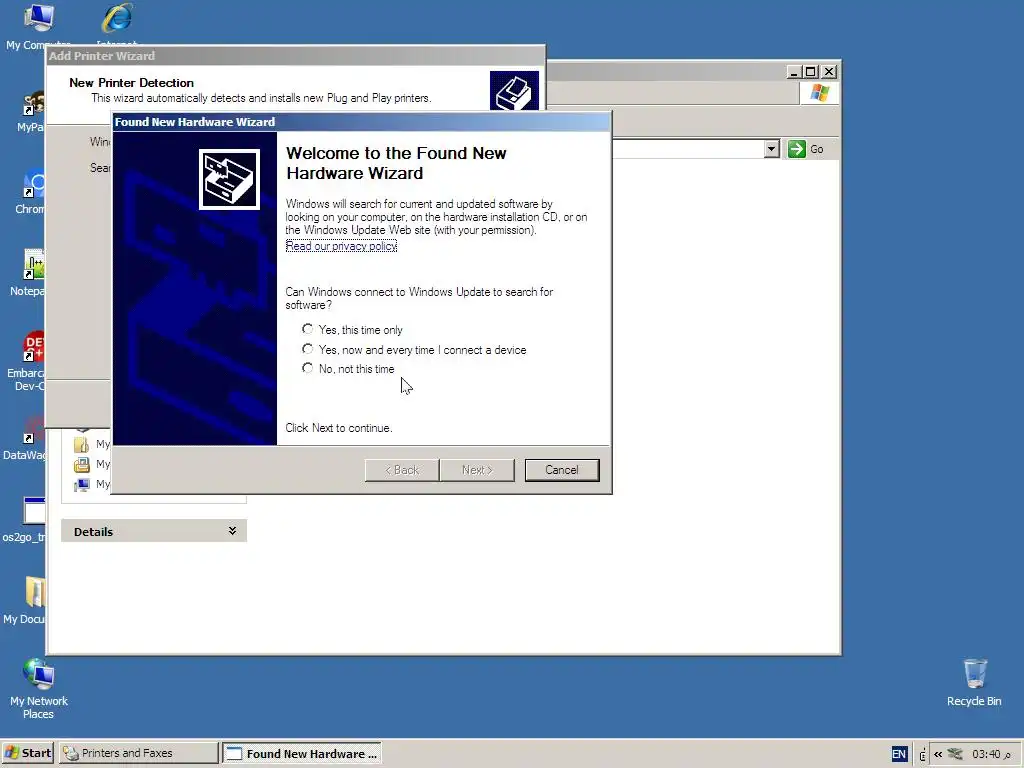This screenshot has height=768, width=1024.
Task: Click the disabled Back button
Action: pyautogui.click(x=402, y=470)
